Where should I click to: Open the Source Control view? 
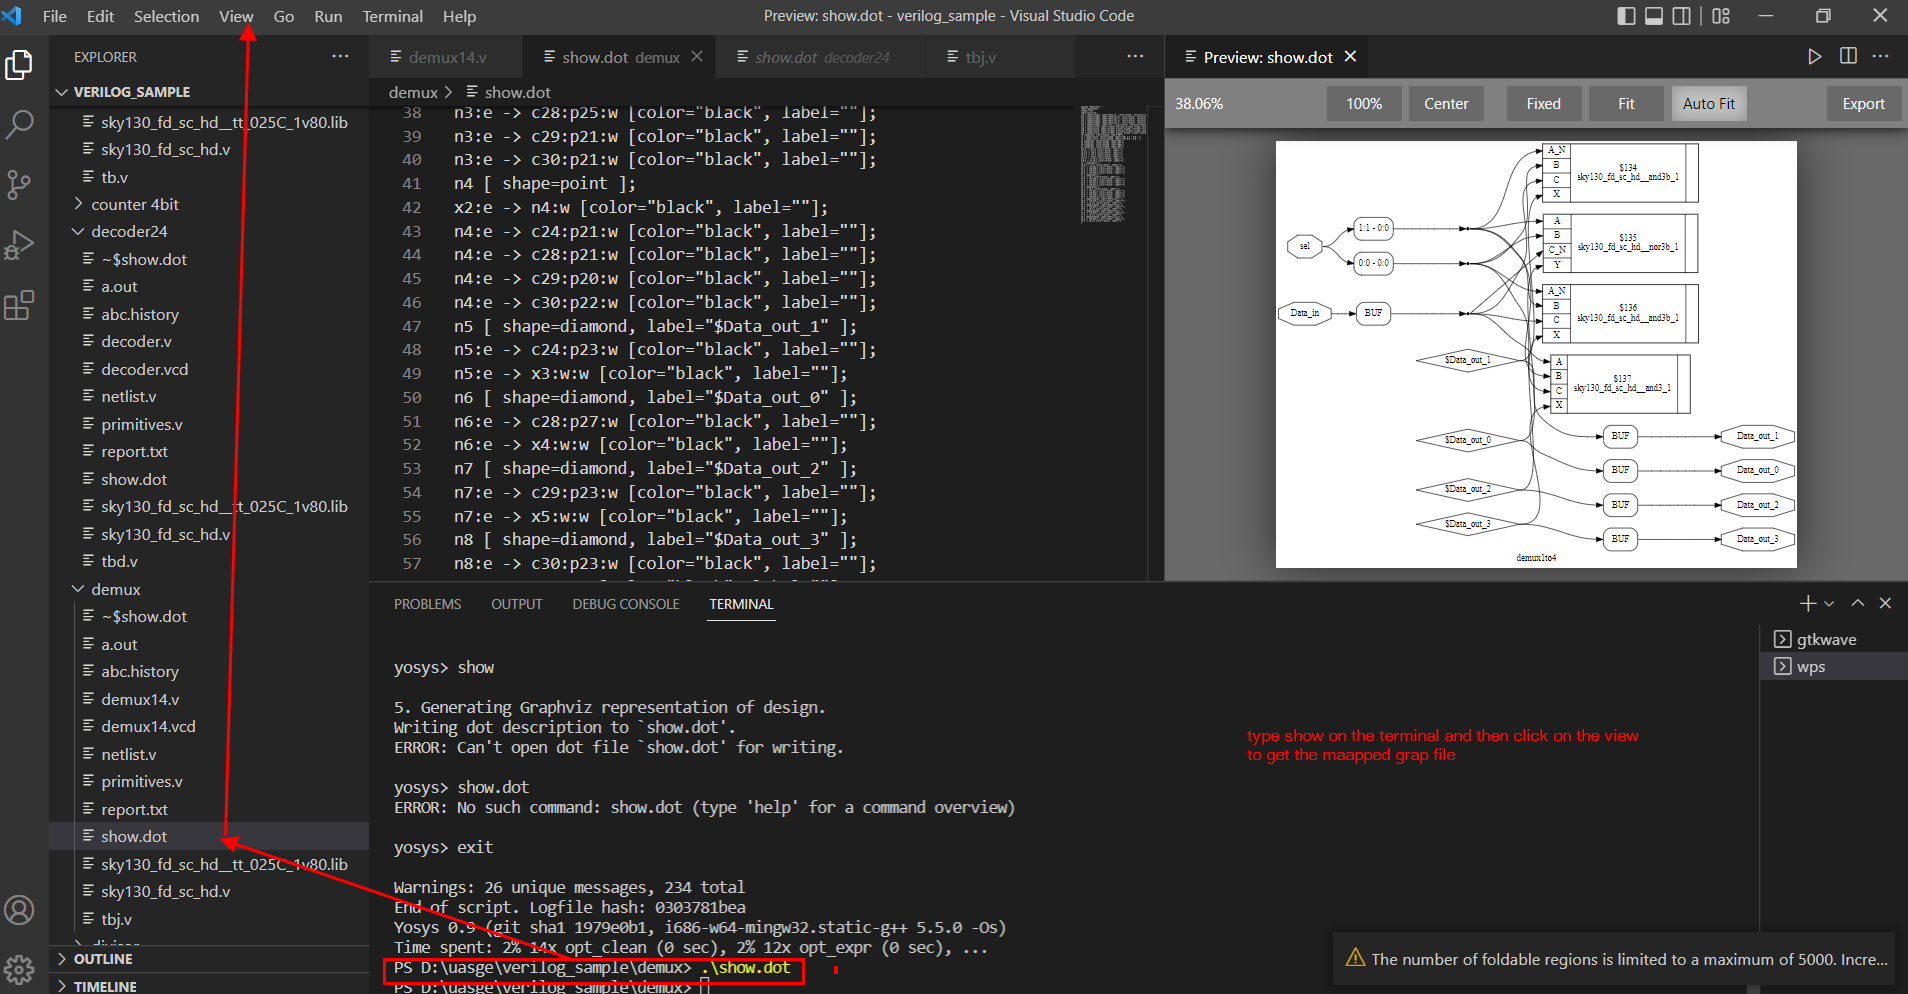tap(19, 185)
